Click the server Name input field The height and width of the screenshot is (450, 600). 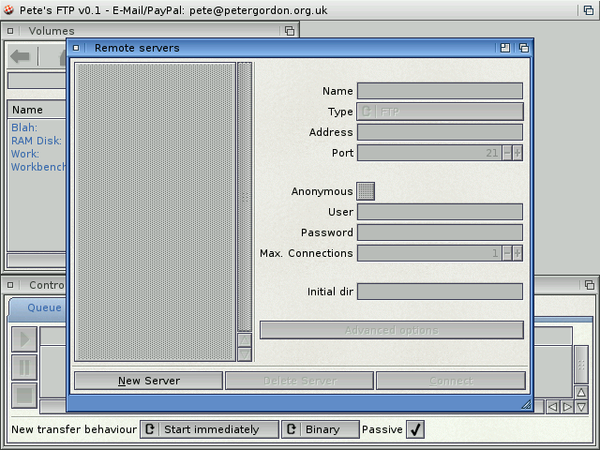click(440, 91)
